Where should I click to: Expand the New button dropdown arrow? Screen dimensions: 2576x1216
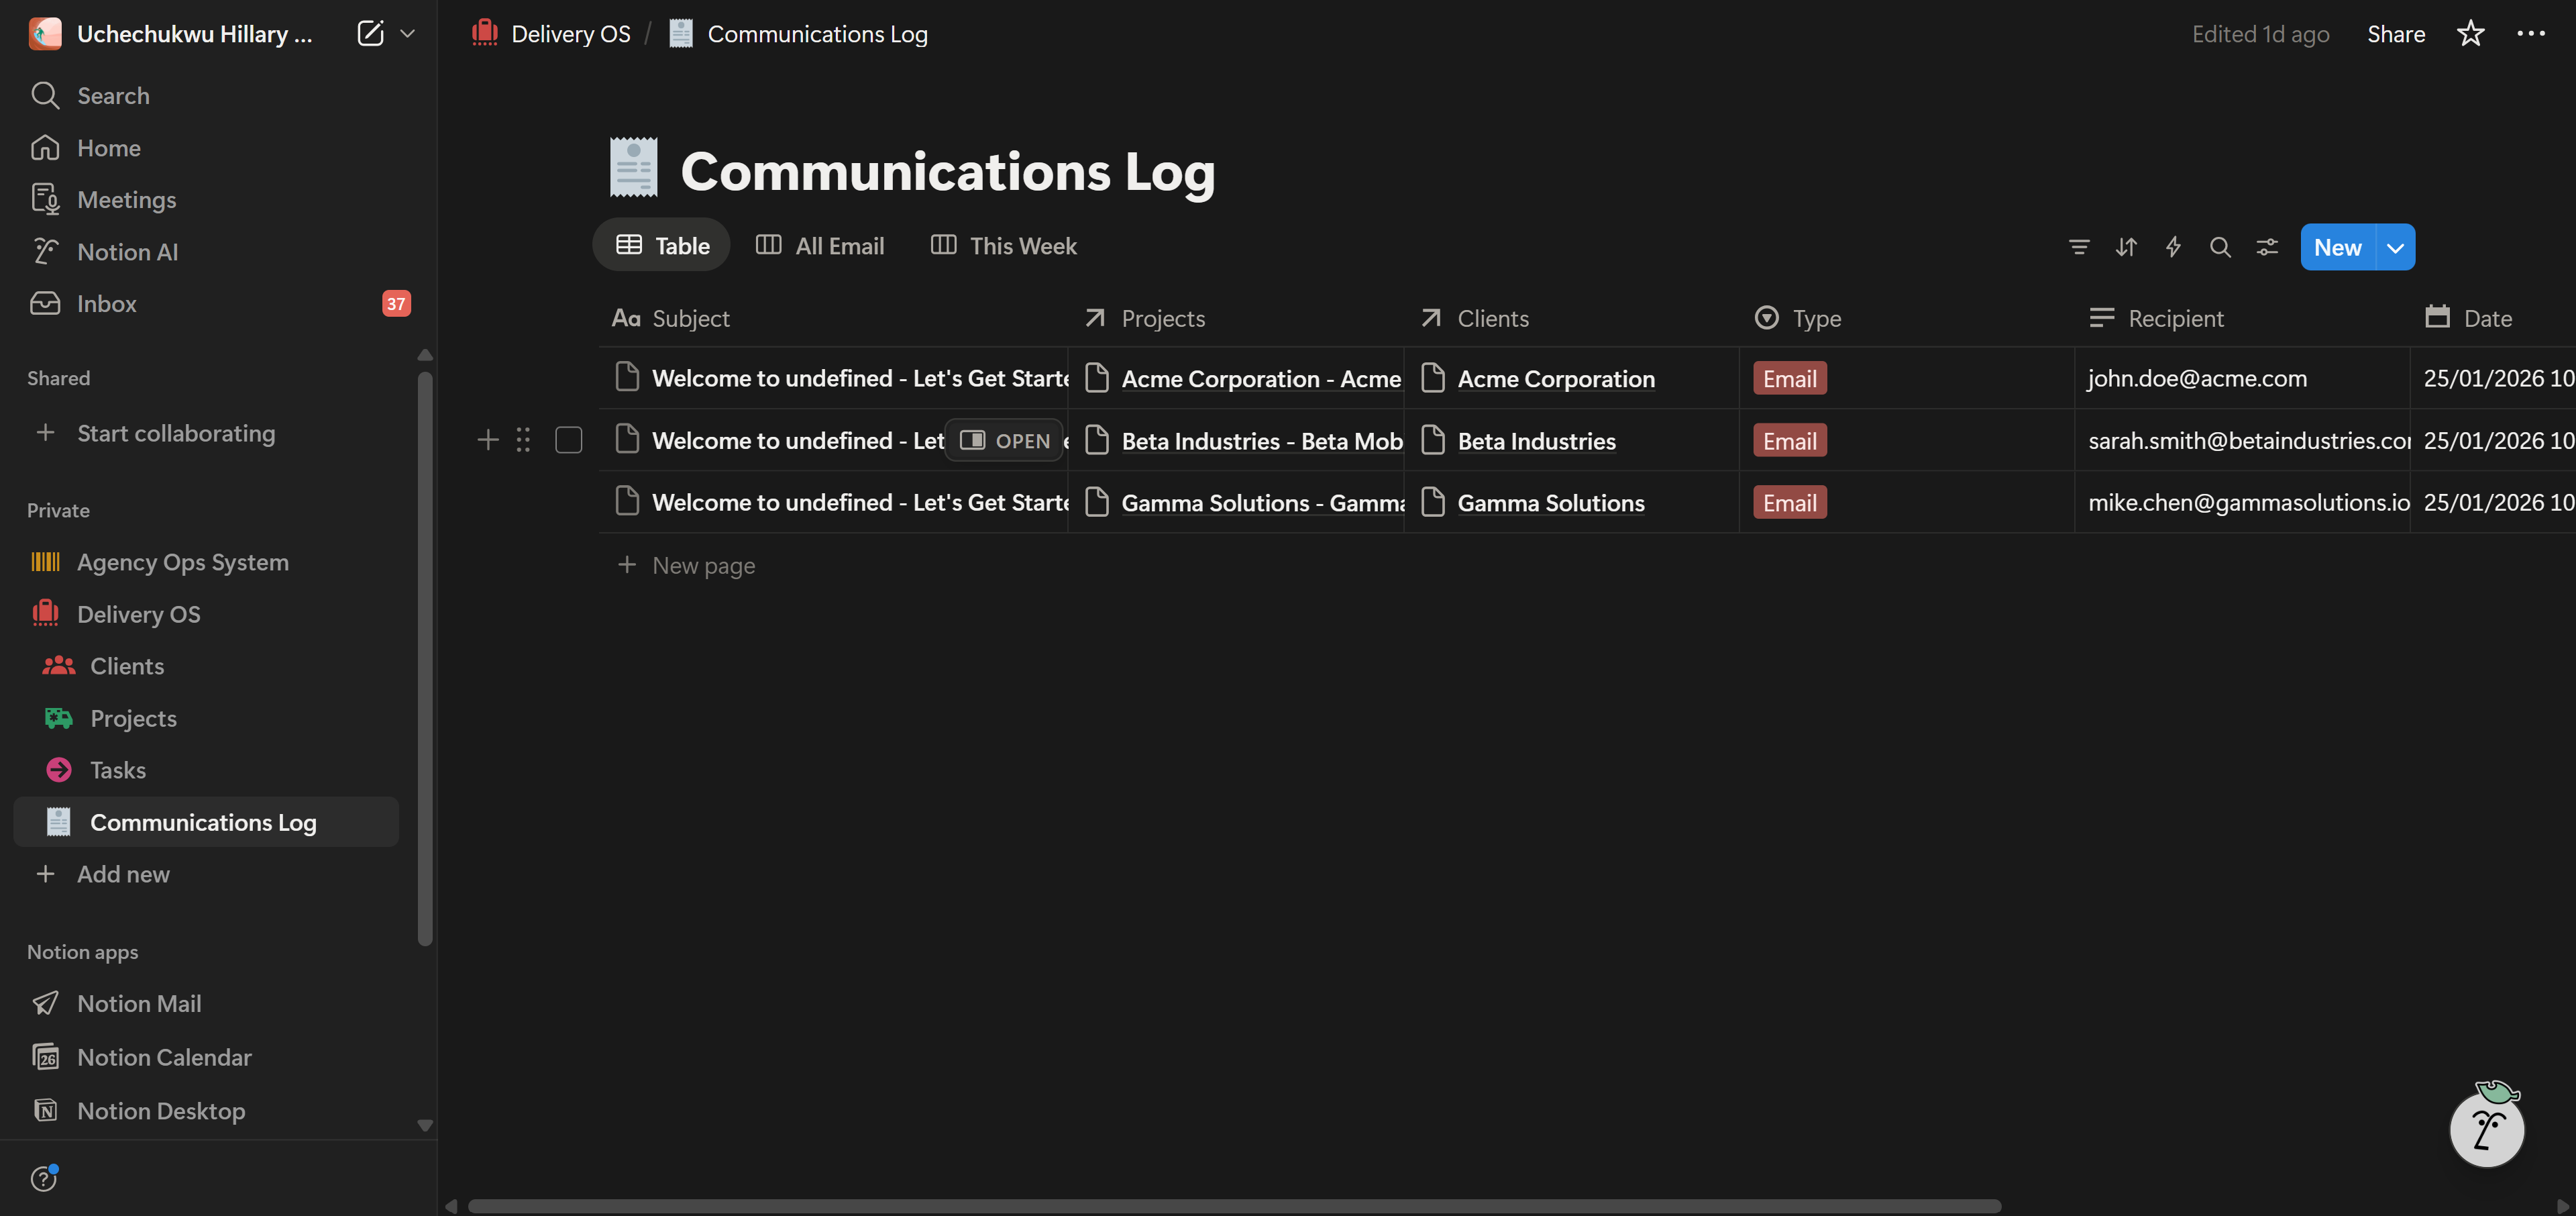pos(2394,246)
